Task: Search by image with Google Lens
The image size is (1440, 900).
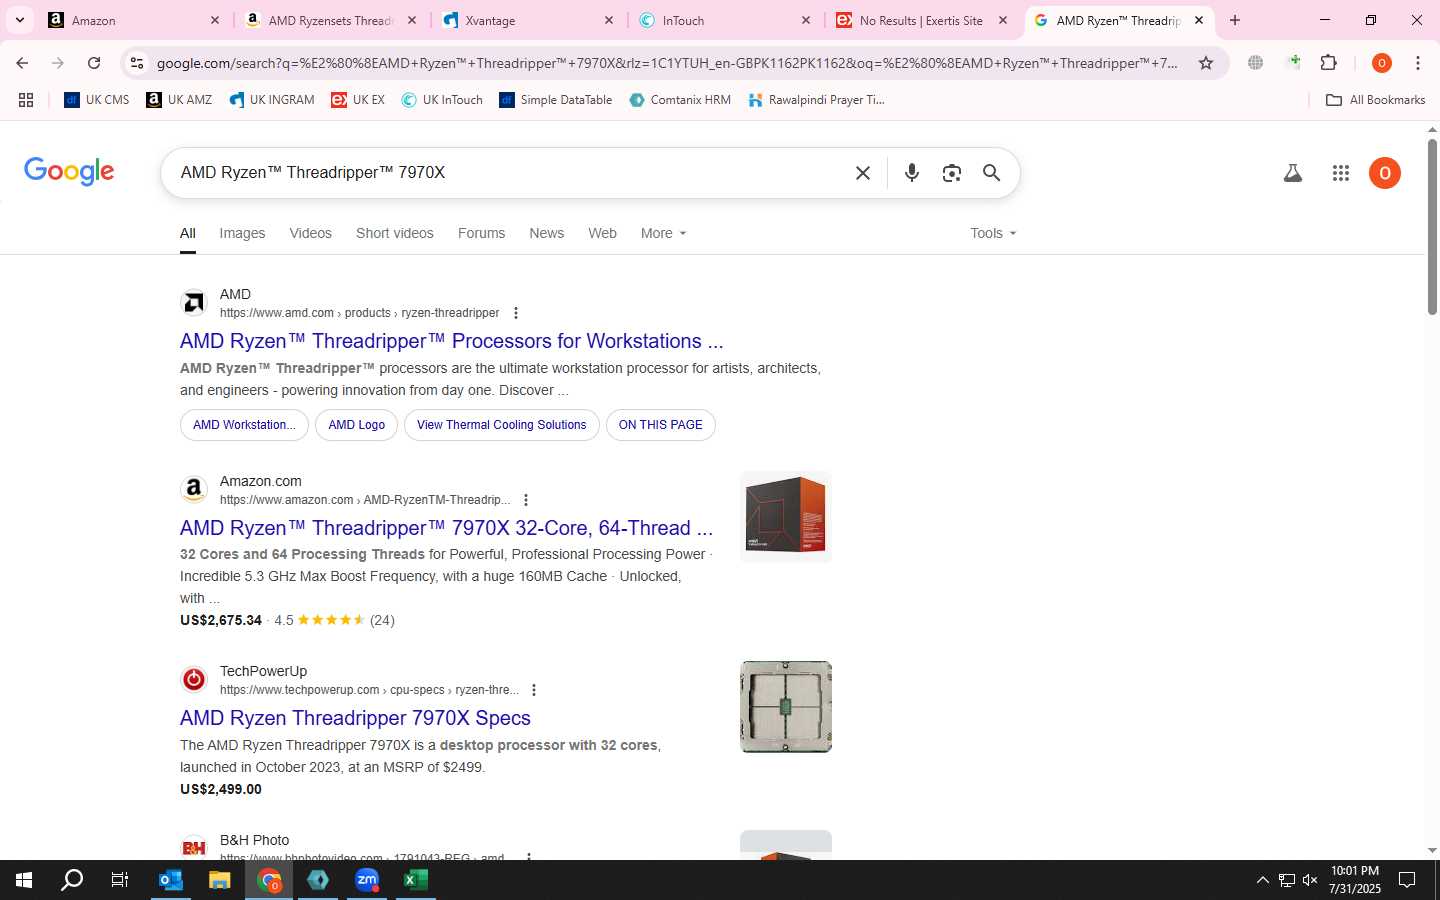Action: click(952, 173)
